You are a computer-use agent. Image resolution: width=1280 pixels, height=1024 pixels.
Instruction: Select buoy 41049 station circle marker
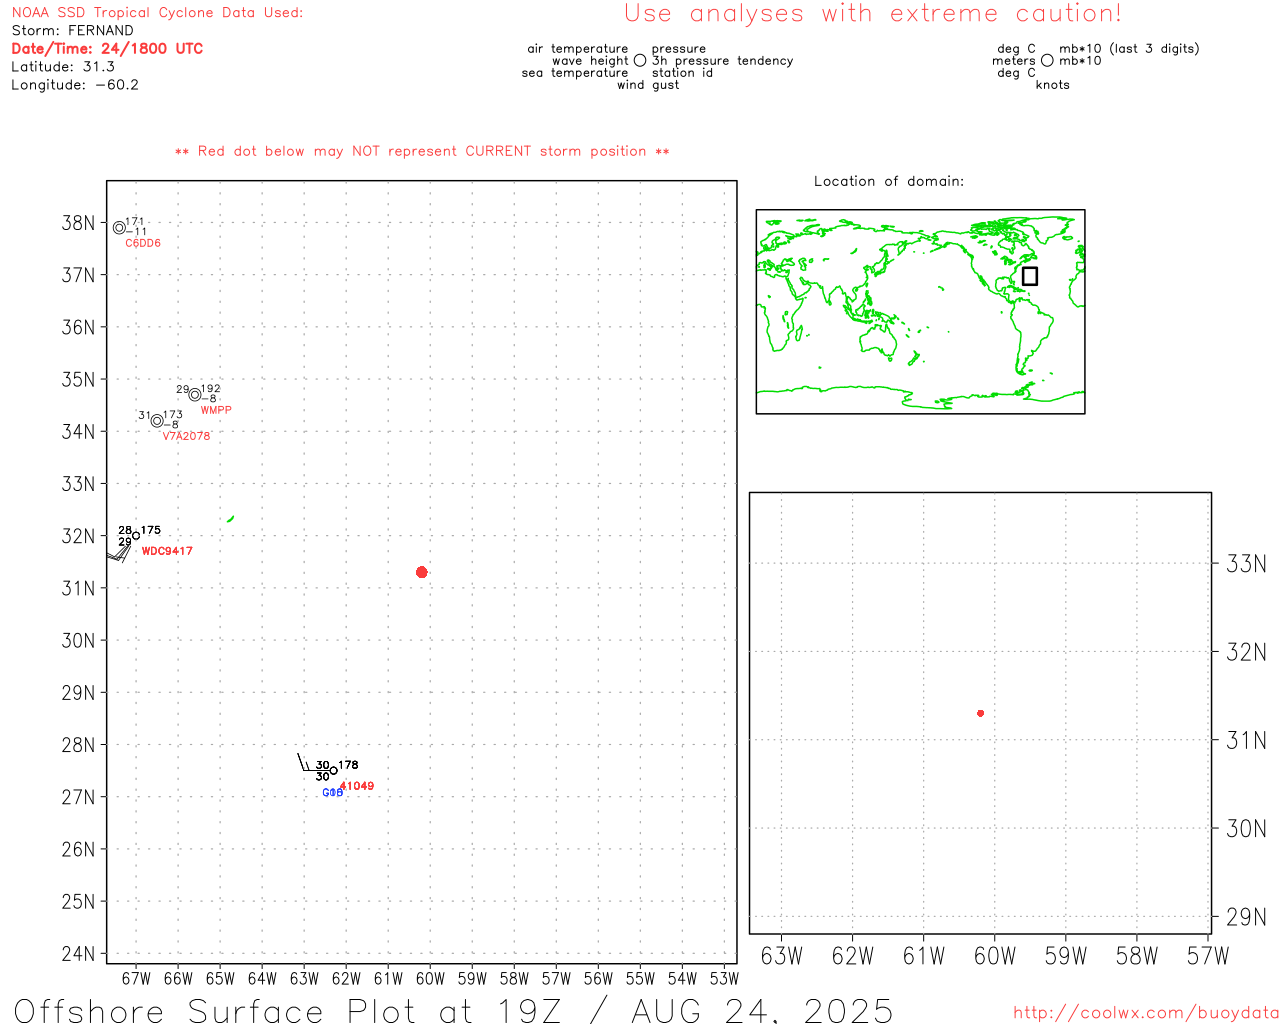point(334,771)
